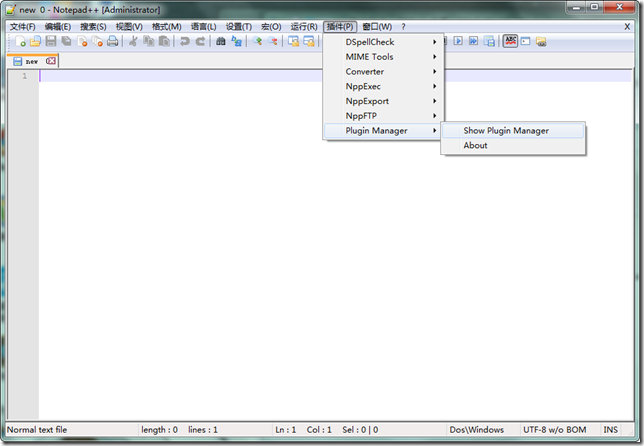This screenshot has height=446, width=644.
Task: Click the Close All documents icon
Action: coord(97,41)
